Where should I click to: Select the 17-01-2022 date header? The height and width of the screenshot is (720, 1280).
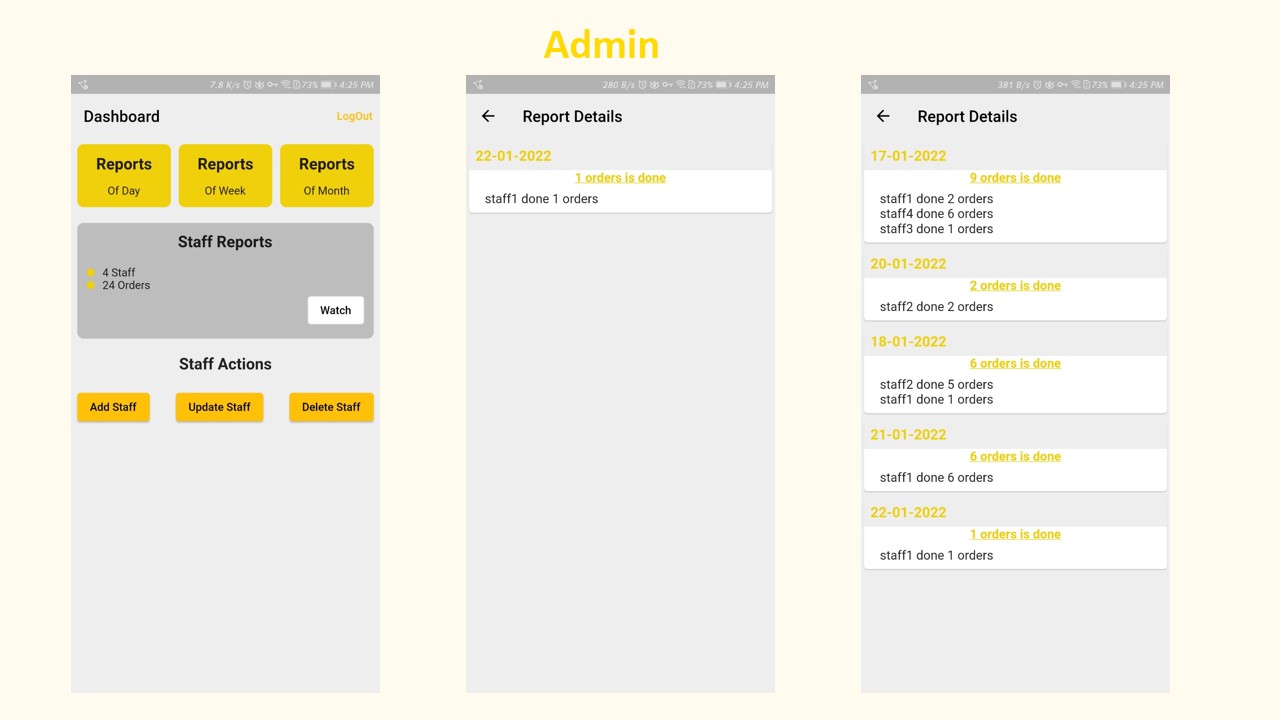point(908,156)
